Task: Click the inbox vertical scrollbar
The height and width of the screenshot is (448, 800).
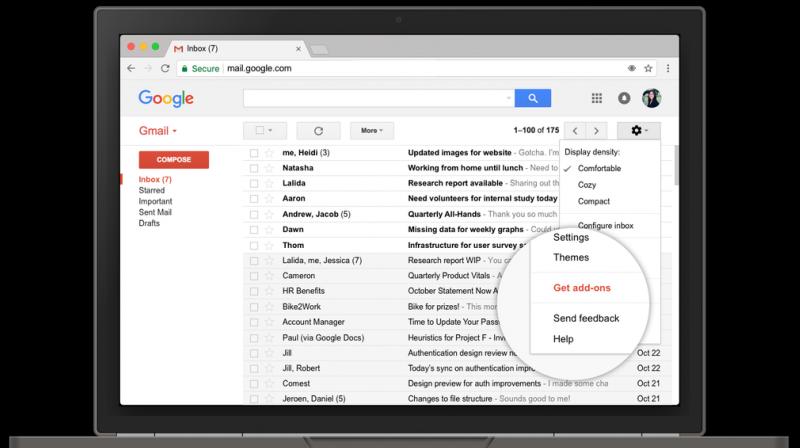Action: pyautogui.click(x=676, y=165)
